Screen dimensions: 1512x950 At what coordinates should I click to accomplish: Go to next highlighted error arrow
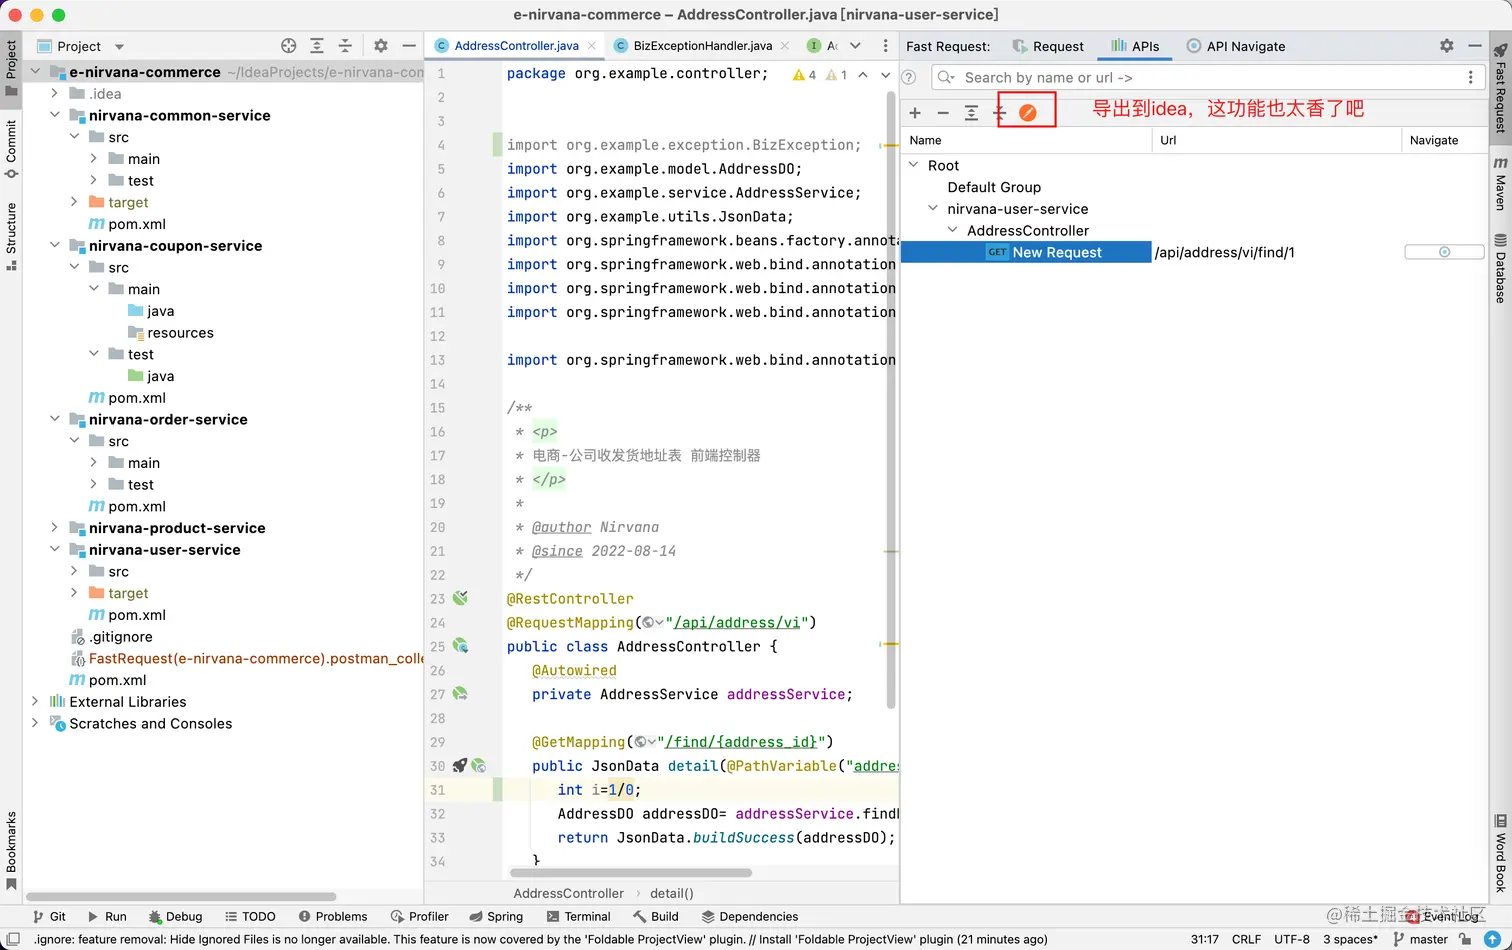(x=885, y=75)
